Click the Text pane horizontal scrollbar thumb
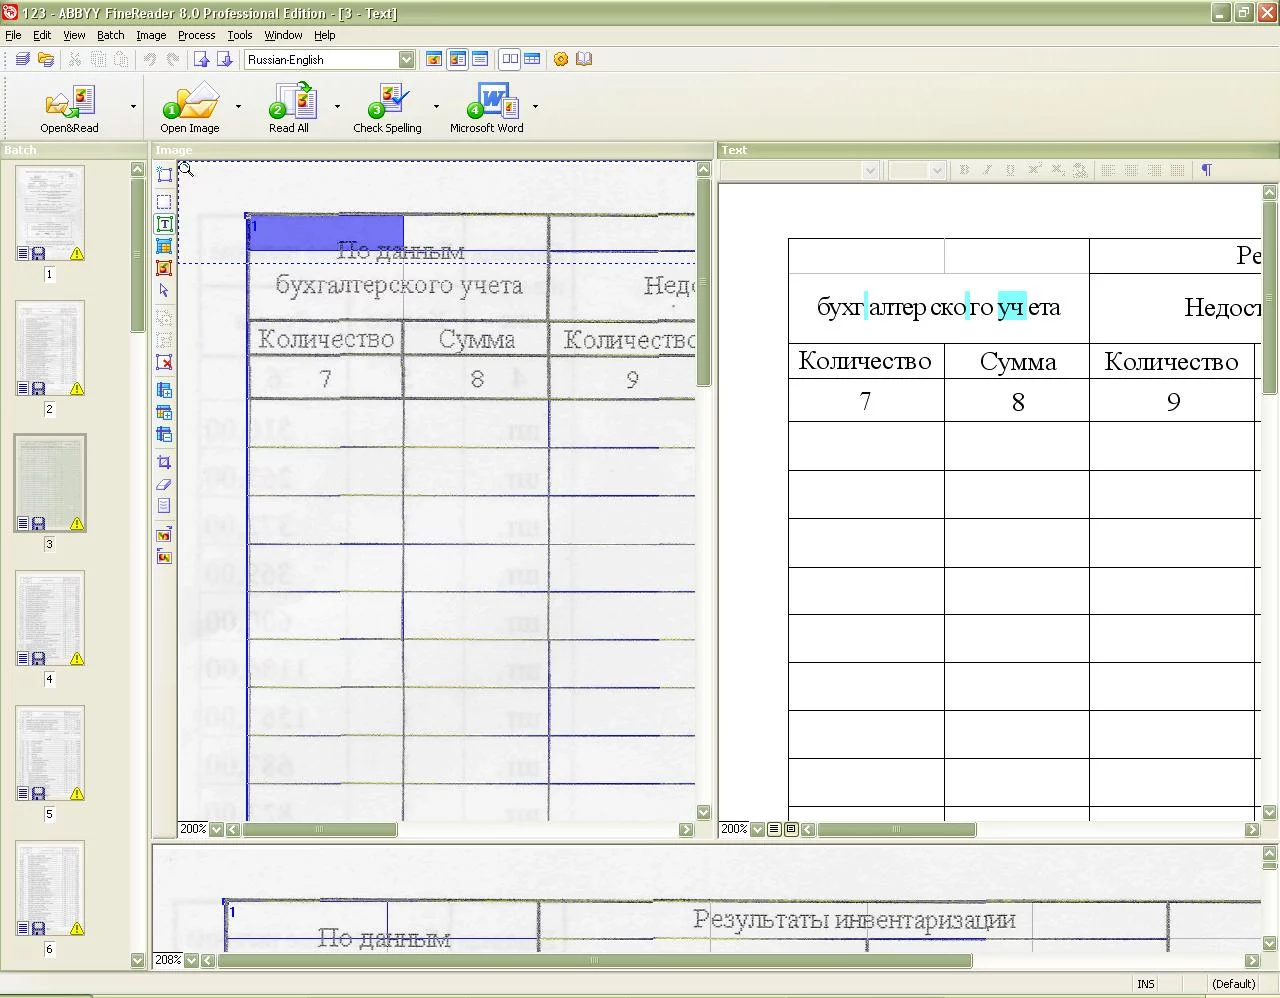 [x=897, y=829]
